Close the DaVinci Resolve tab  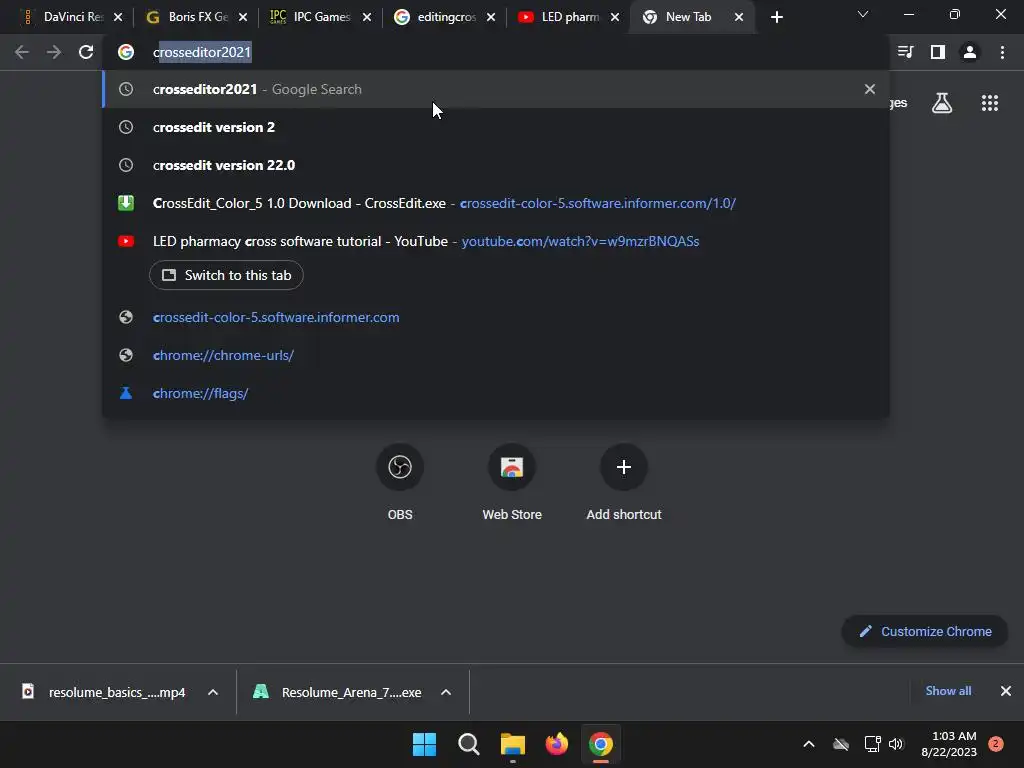pos(118,17)
